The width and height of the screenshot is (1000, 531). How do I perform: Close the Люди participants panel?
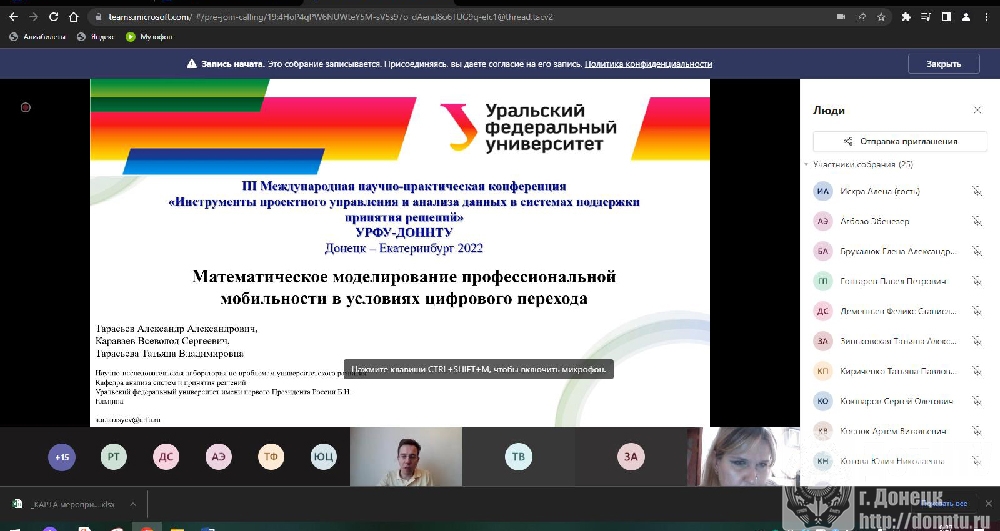977,110
